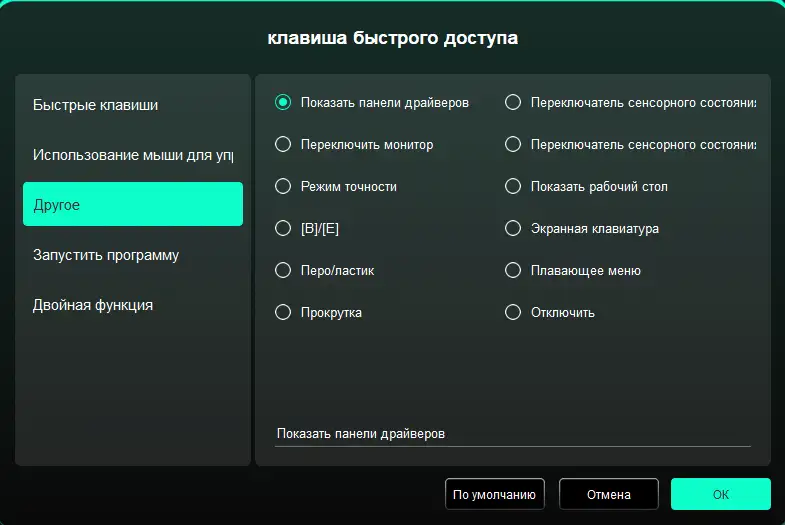785x525 pixels.
Task: Enable Режим точности radio button
Action: tap(283, 186)
